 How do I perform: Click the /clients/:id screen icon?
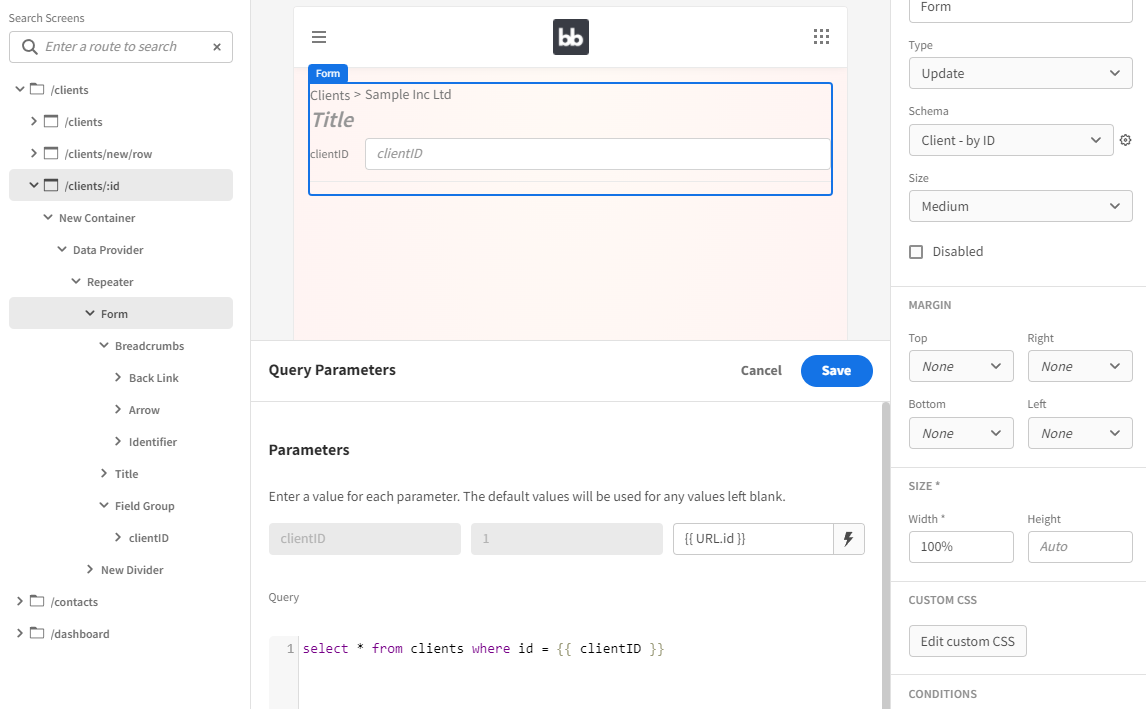(x=51, y=186)
